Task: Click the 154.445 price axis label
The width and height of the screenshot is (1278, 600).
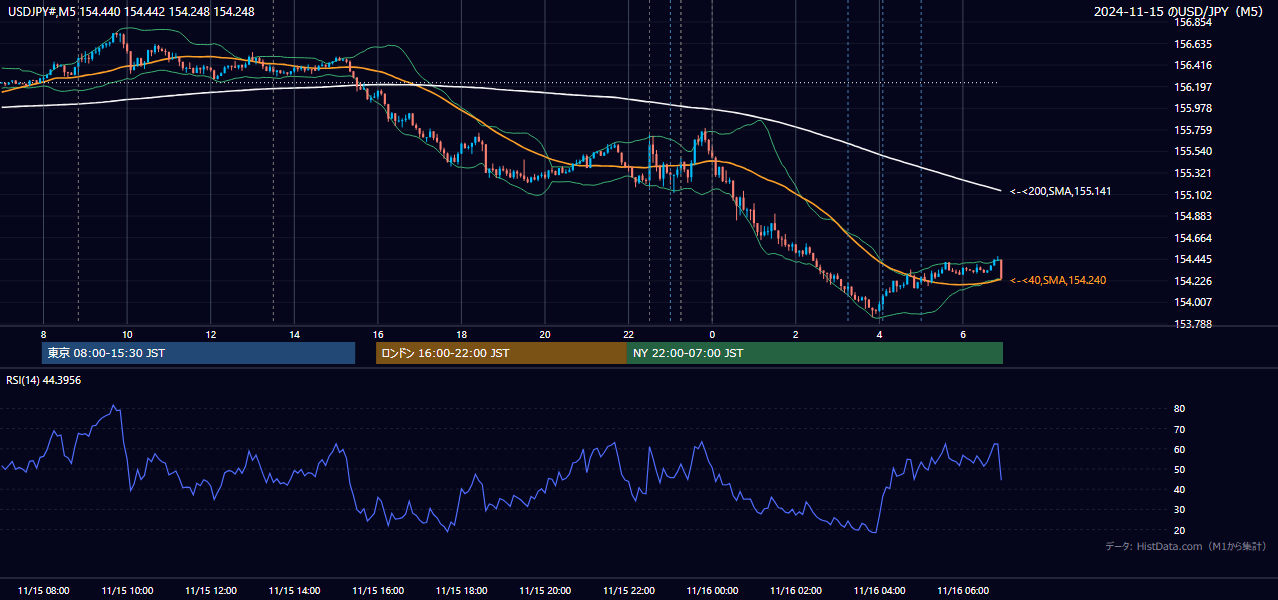Action: tap(1193, 259)
